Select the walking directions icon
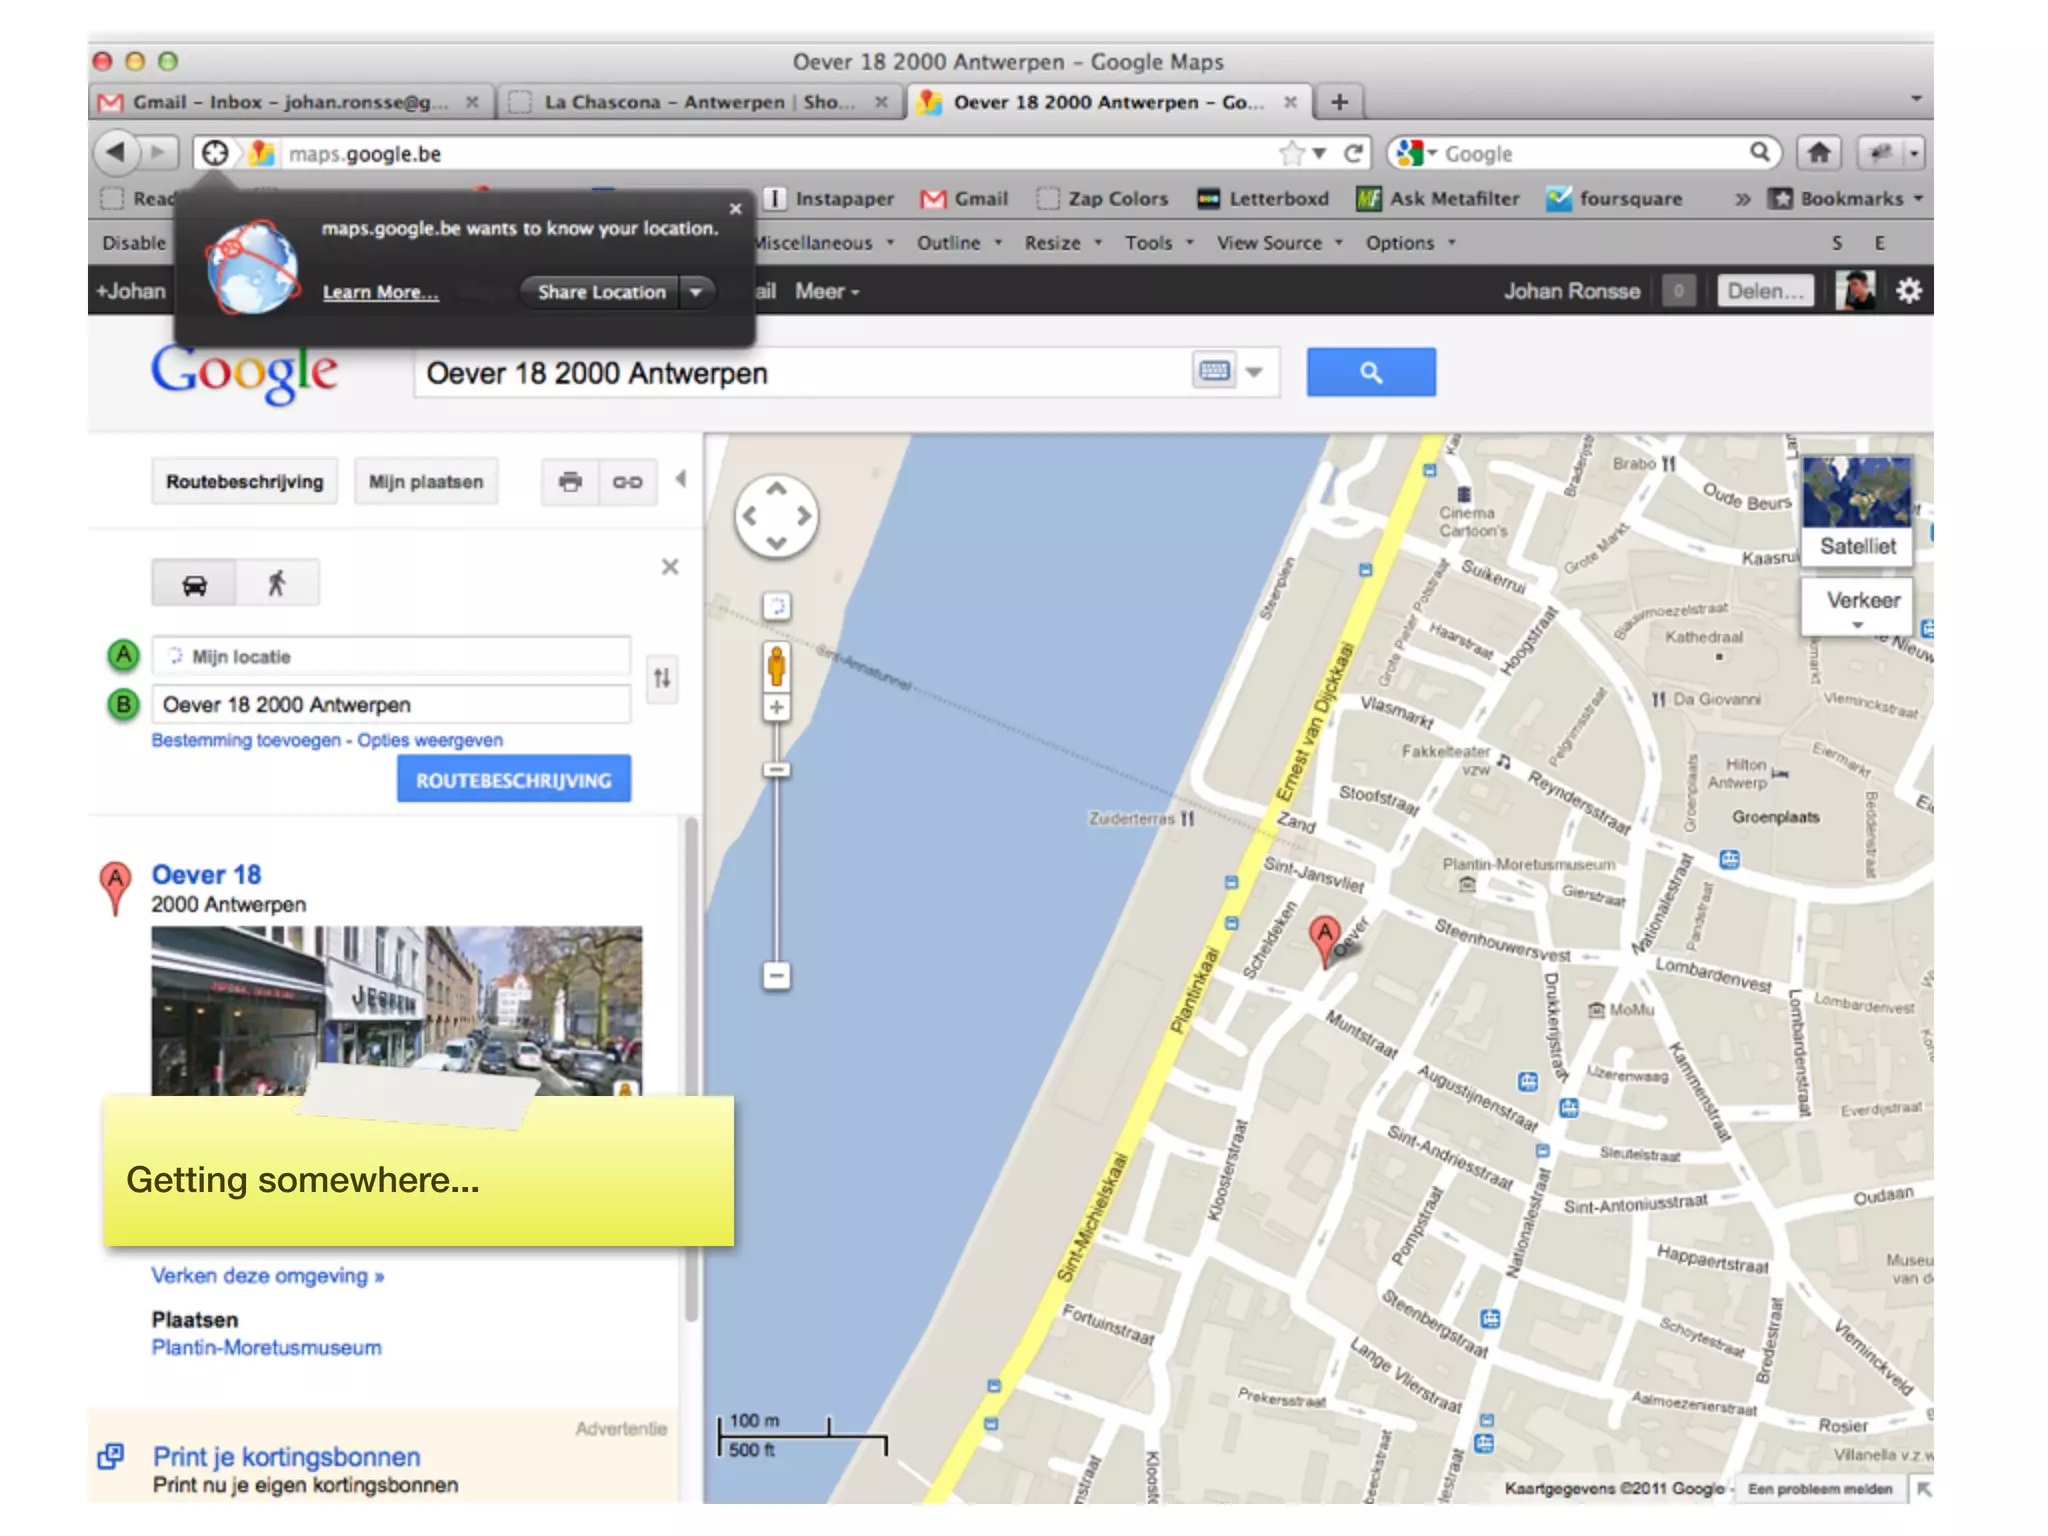The height and width of the screenshot is (1536, 2048). click(x=277, y=583)
